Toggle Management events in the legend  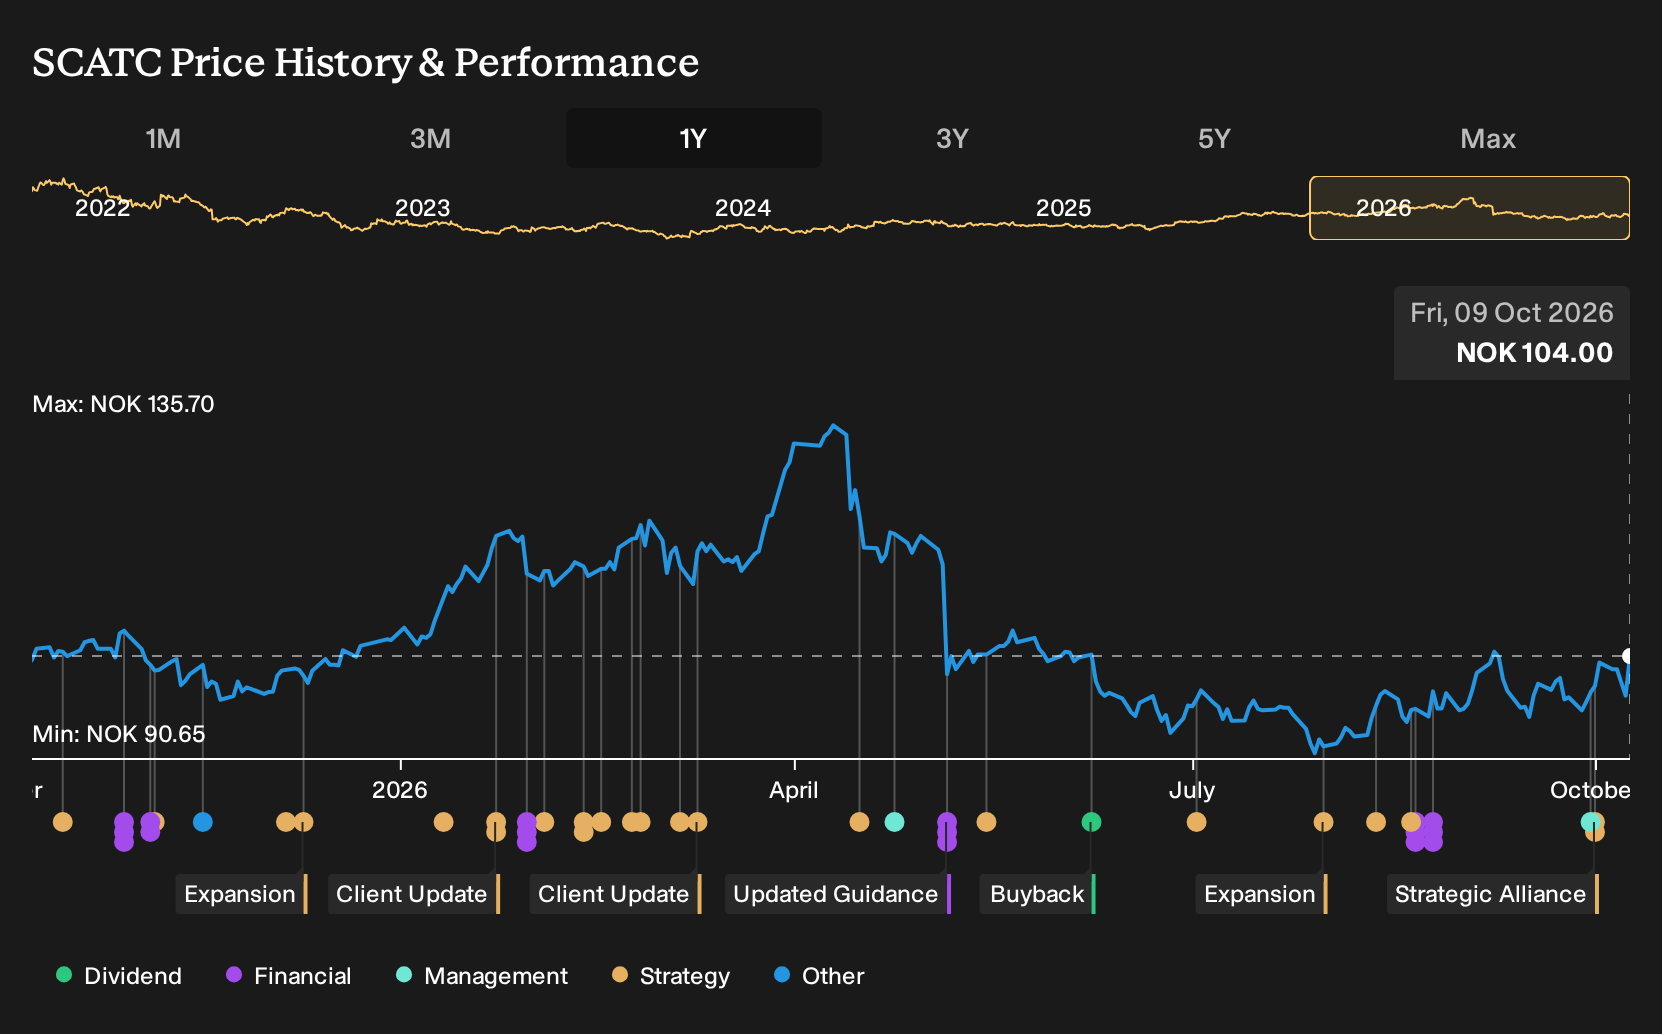coord(482,976)
